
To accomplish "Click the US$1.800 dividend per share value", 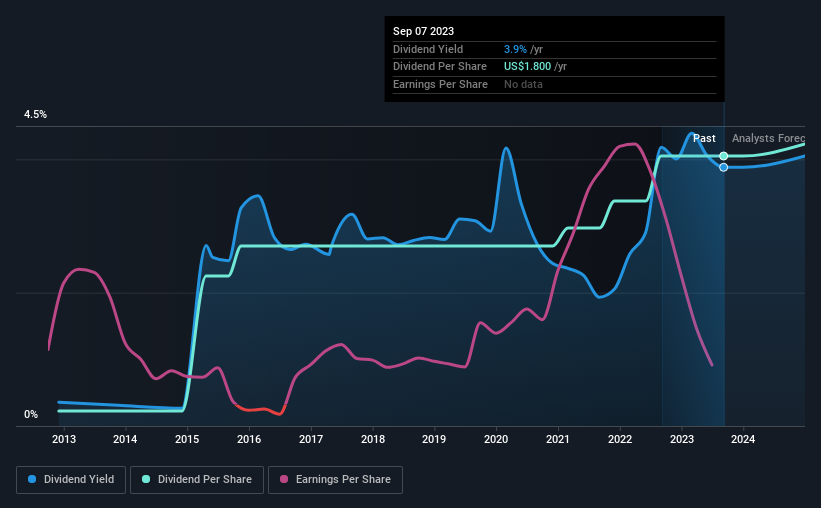I will 527,67.
